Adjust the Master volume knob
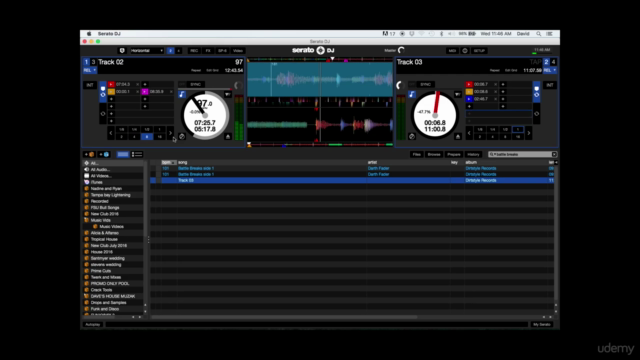 coord(402,50)
